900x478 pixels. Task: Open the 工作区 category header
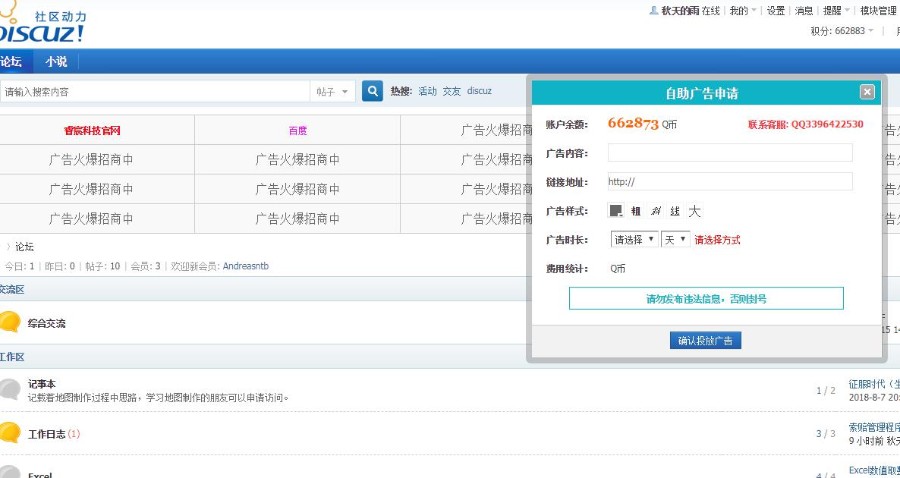tap(12, 357)
